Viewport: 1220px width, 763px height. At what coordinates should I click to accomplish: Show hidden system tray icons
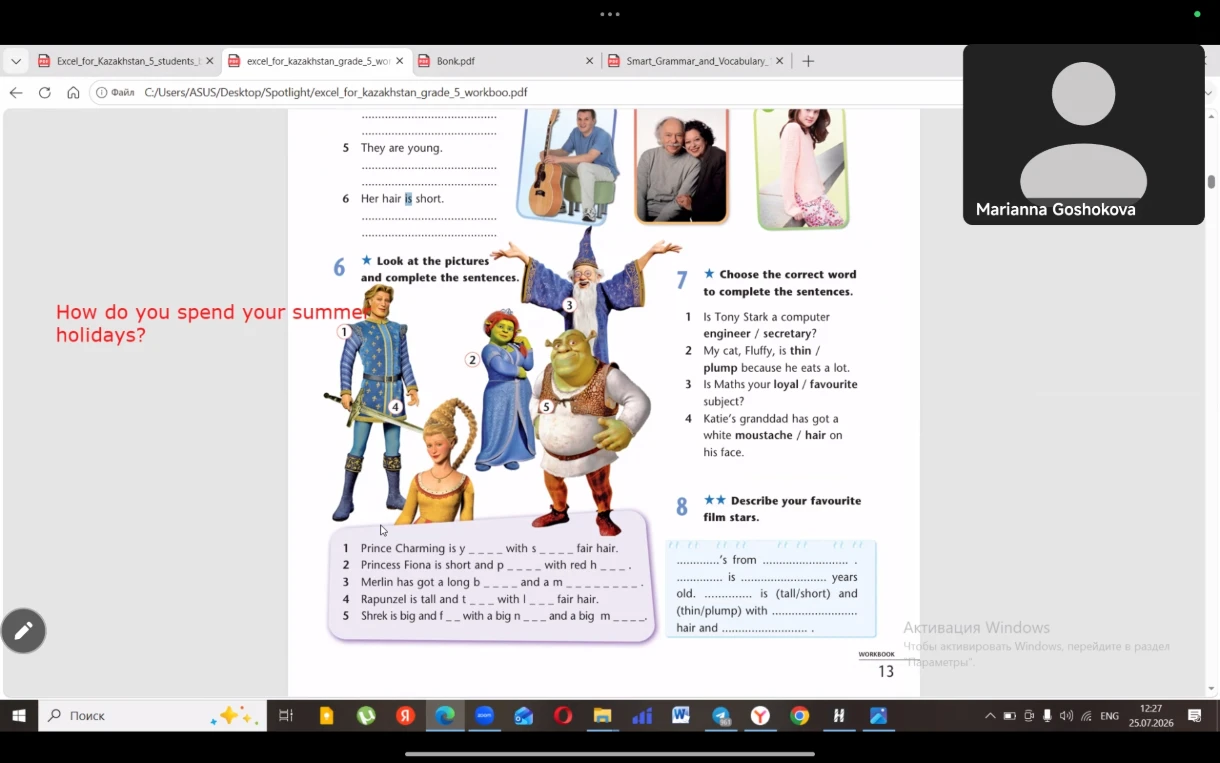(x=990, y=716)
